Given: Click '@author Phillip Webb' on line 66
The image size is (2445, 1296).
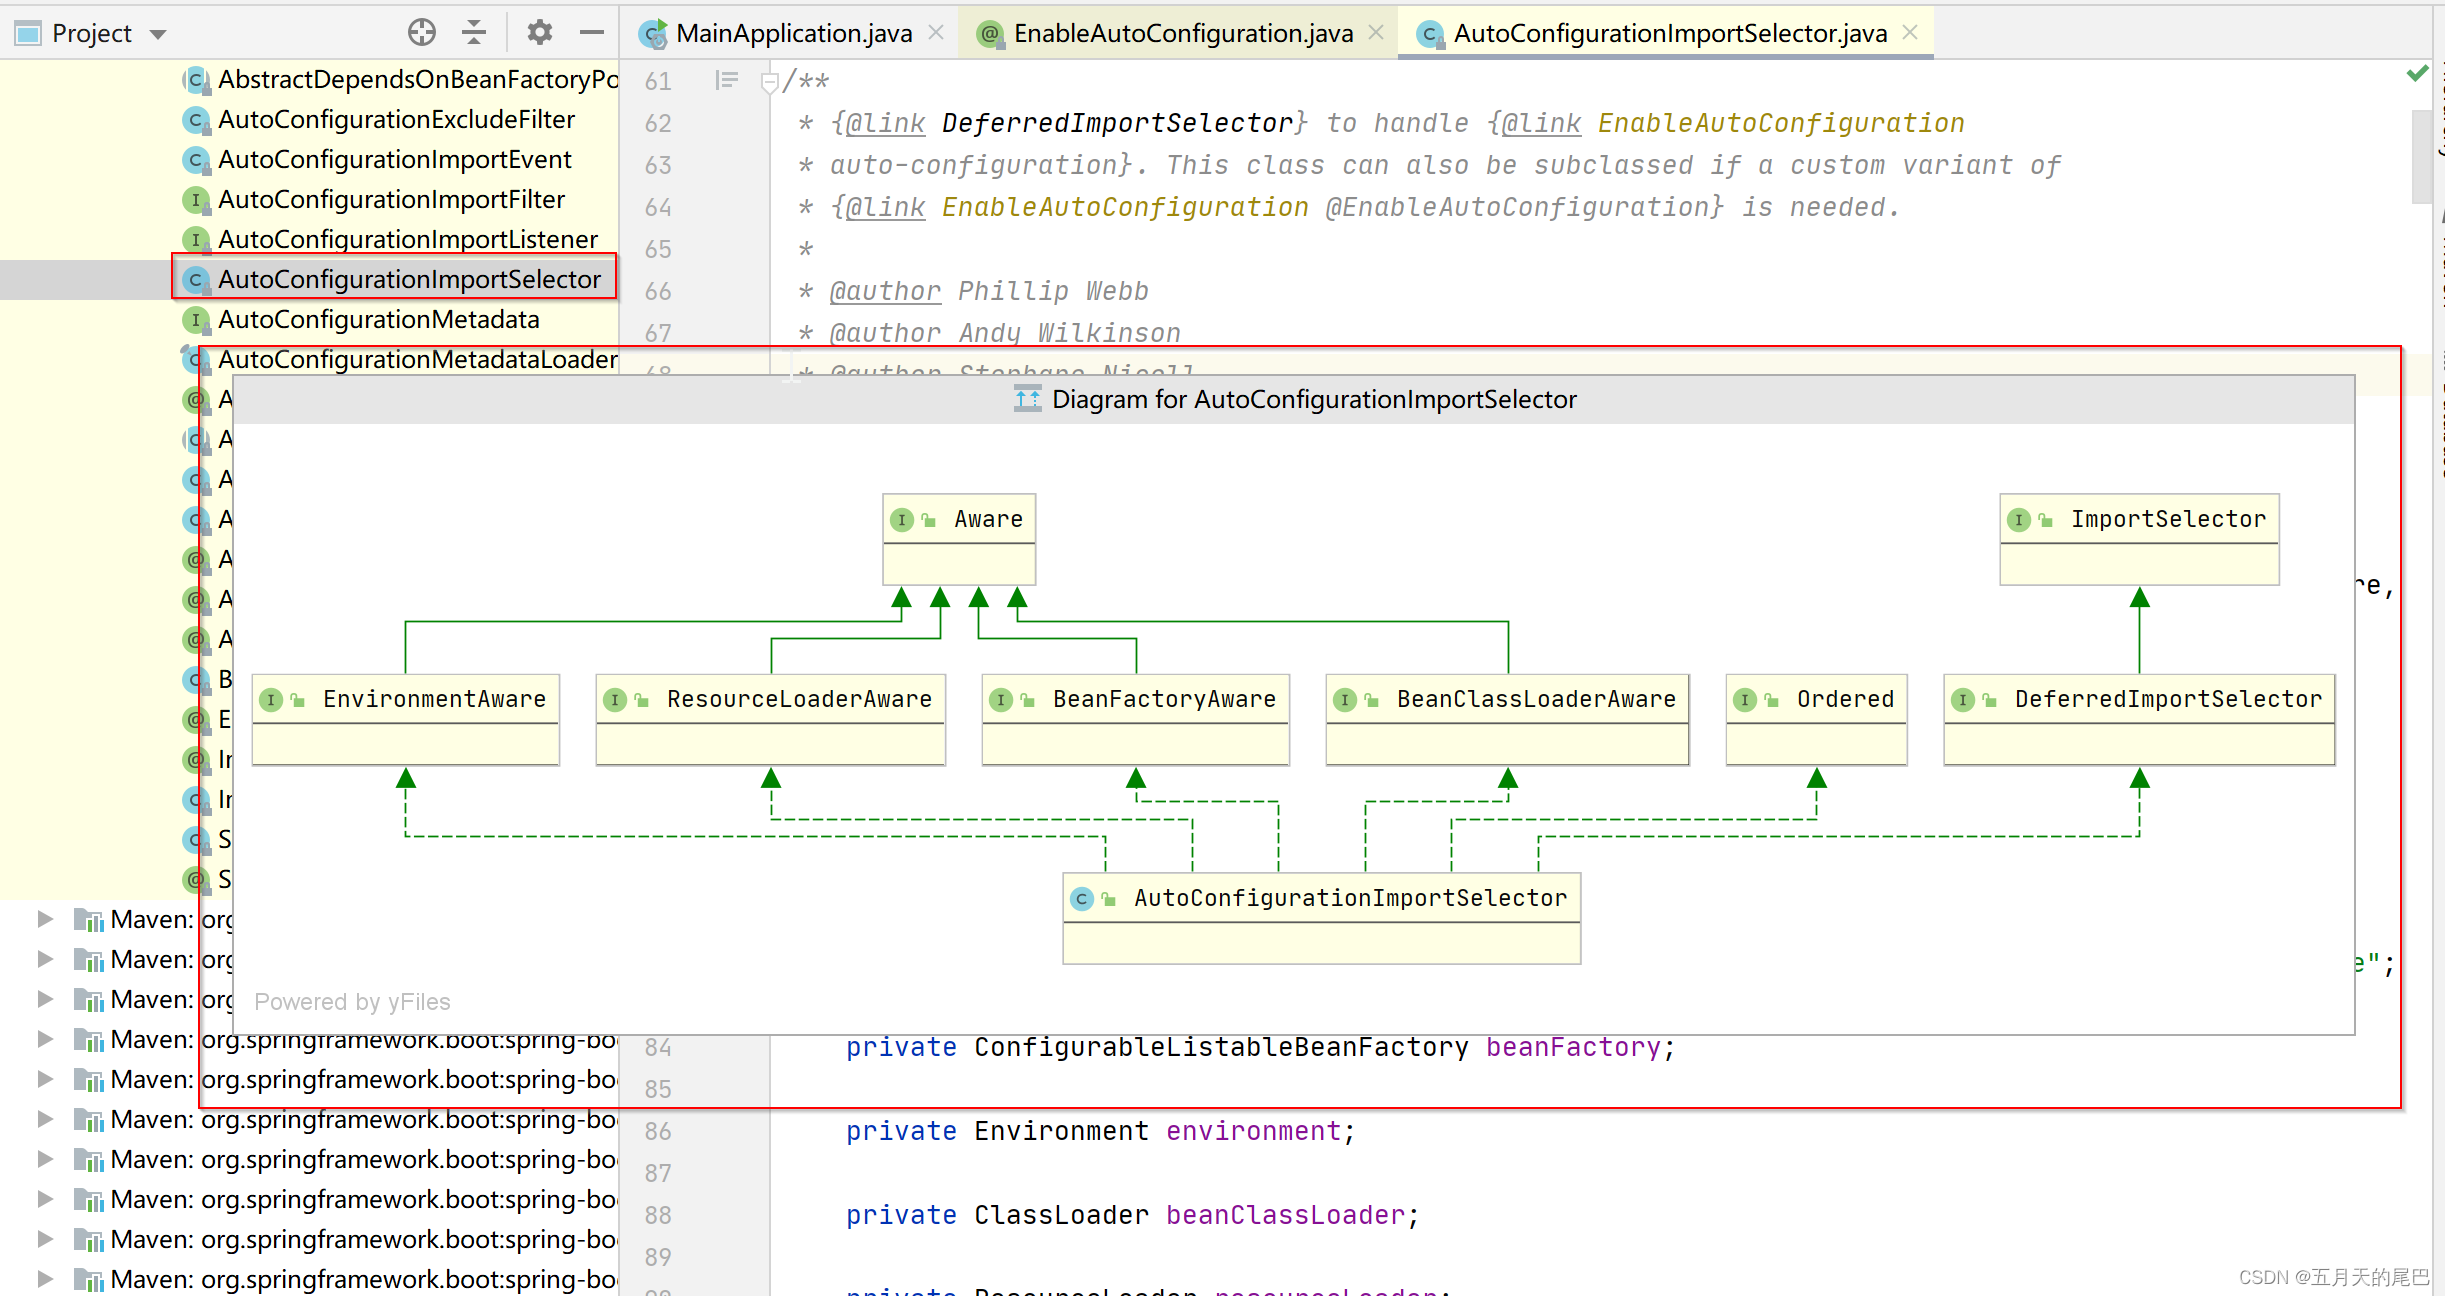Looking at the screenshot, I should coord(989,291).
